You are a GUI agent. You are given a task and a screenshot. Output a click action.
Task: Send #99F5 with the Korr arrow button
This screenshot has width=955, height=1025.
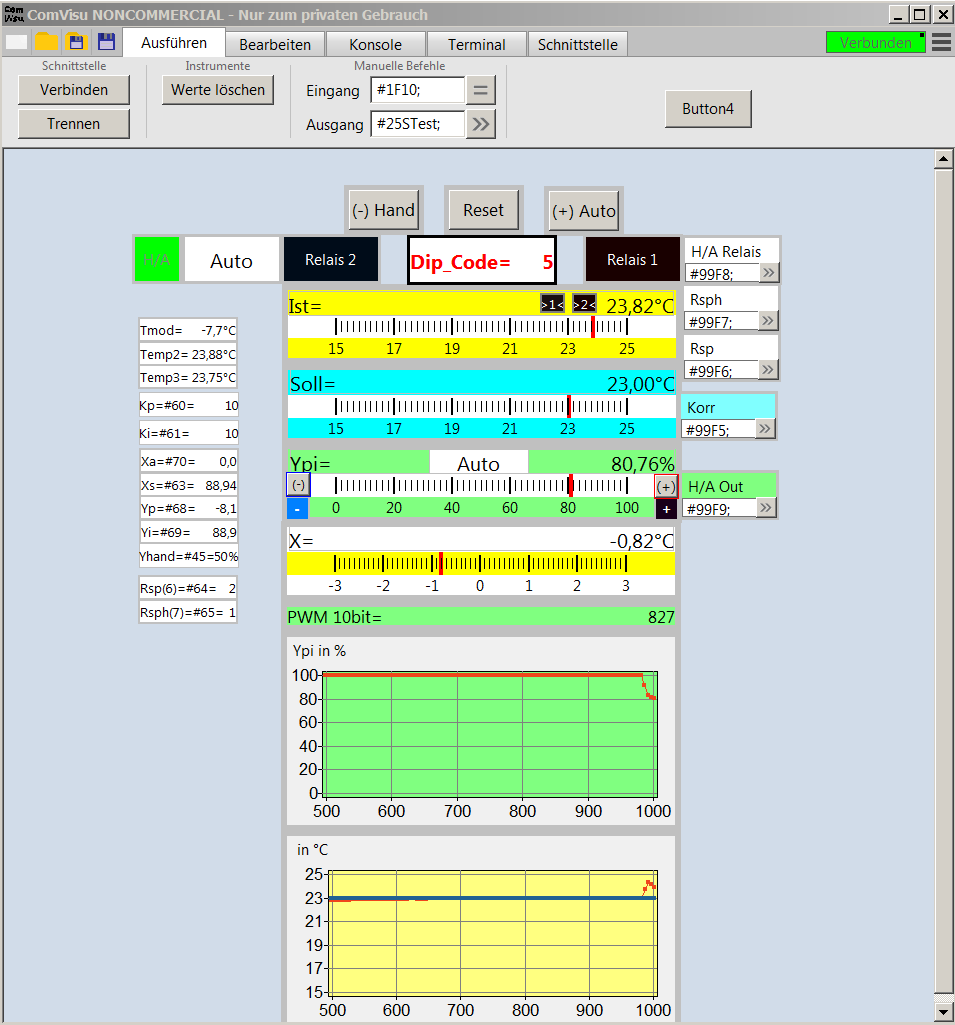coord(765,429)
